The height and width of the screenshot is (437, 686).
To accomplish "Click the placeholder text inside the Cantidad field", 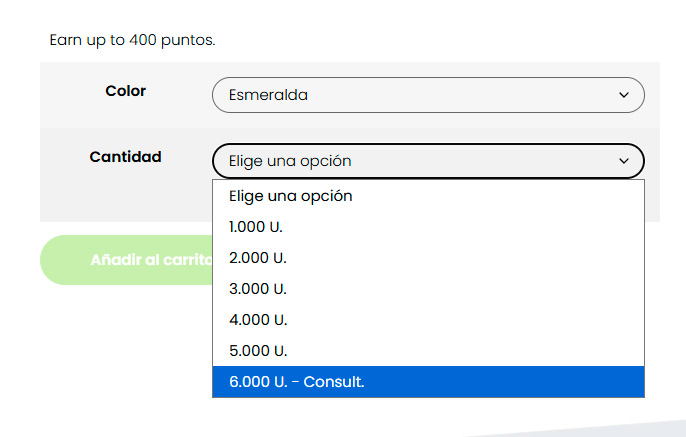I will (x=290, y=161).
